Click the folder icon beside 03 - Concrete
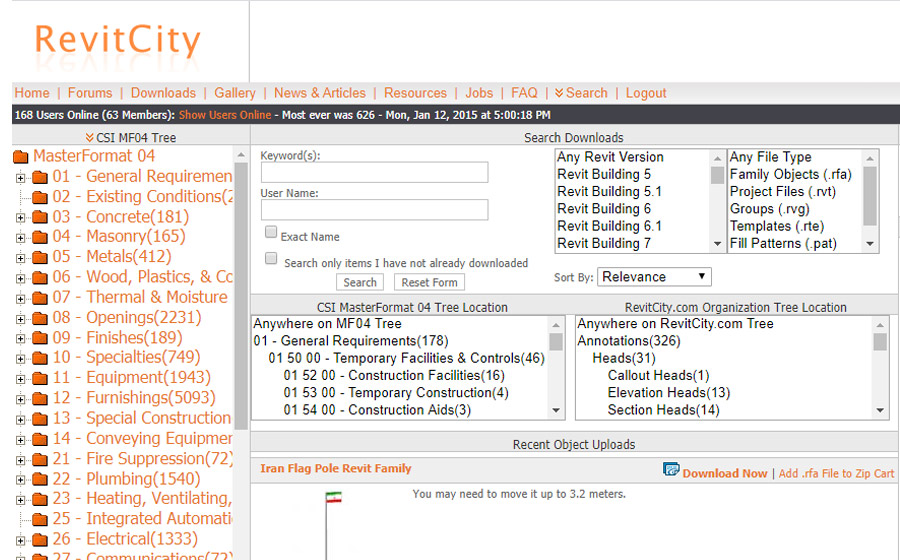900x560 pixels. (40, 218)
